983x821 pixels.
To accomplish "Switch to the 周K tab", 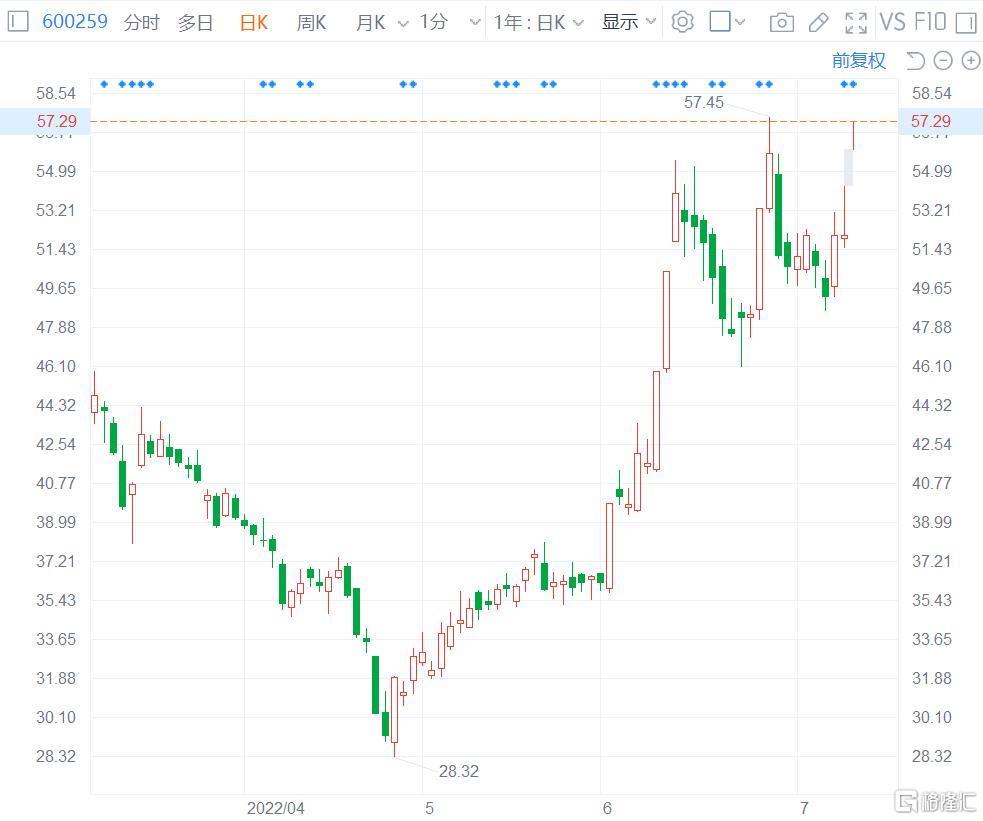I will 312,23.
